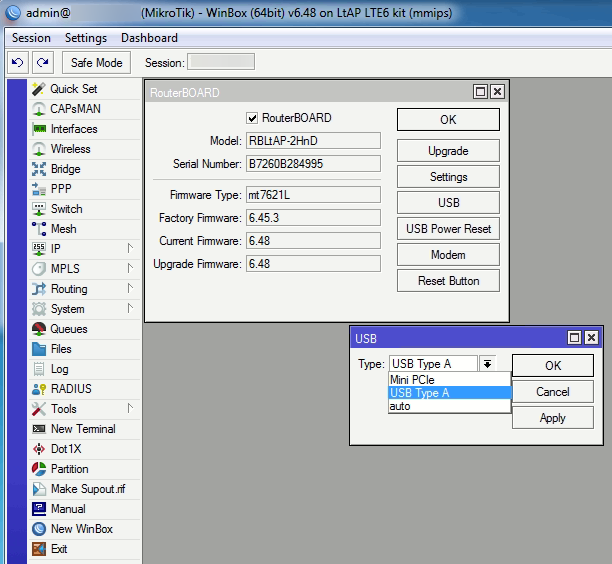Click the Upgrade button
This screenshot has height=564, width=612.
[x=448, y=151]
